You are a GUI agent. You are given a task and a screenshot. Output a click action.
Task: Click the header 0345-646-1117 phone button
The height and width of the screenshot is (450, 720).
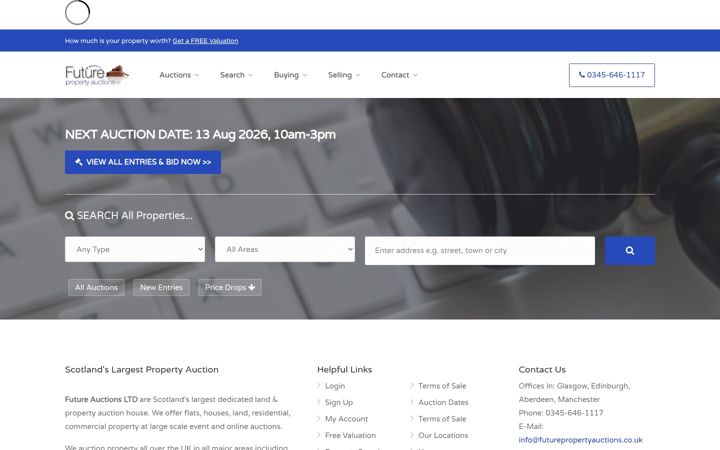pos(612,75)
